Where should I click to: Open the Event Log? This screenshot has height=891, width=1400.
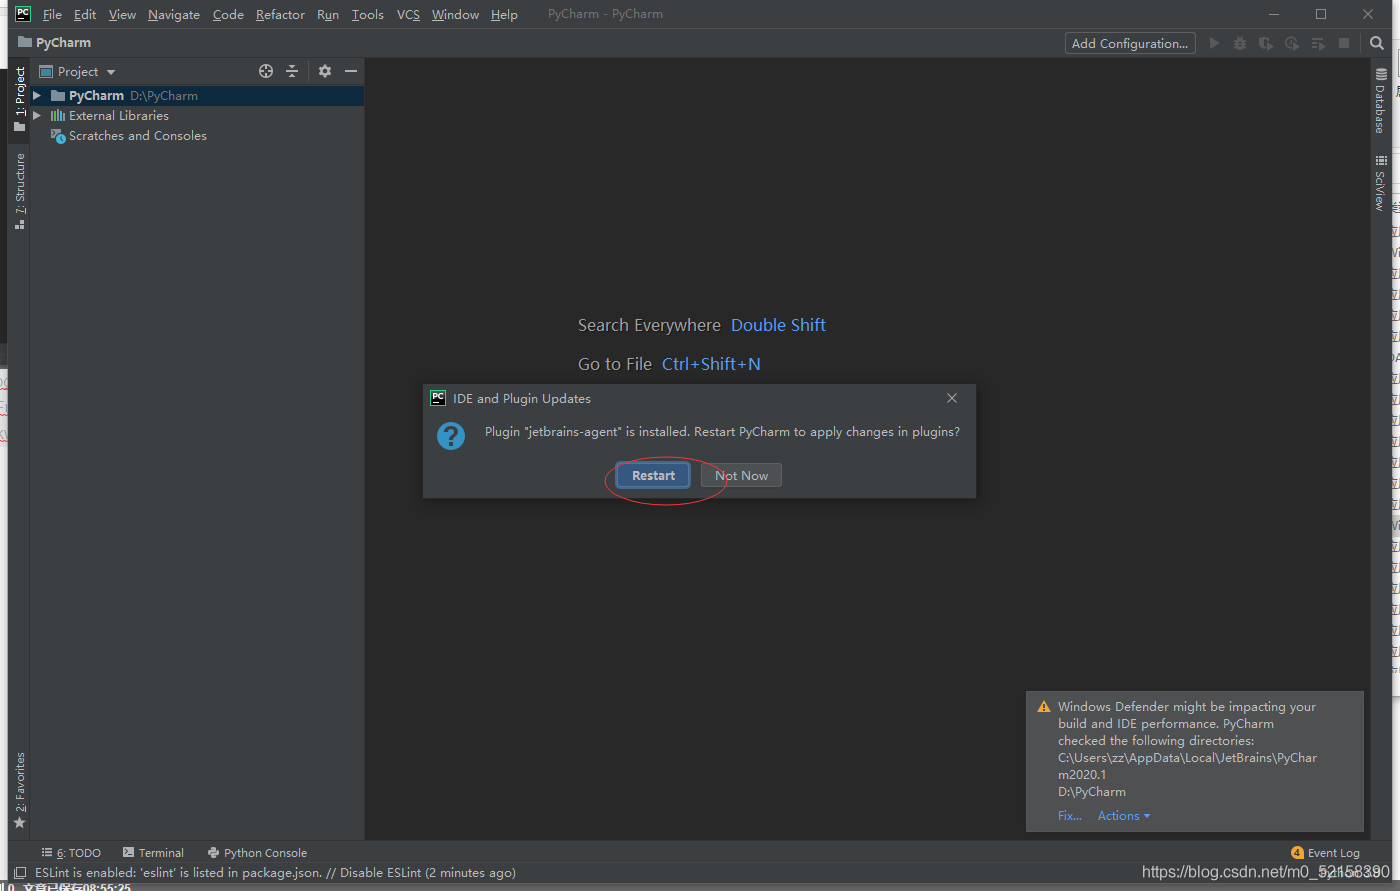pos(1325,853)
